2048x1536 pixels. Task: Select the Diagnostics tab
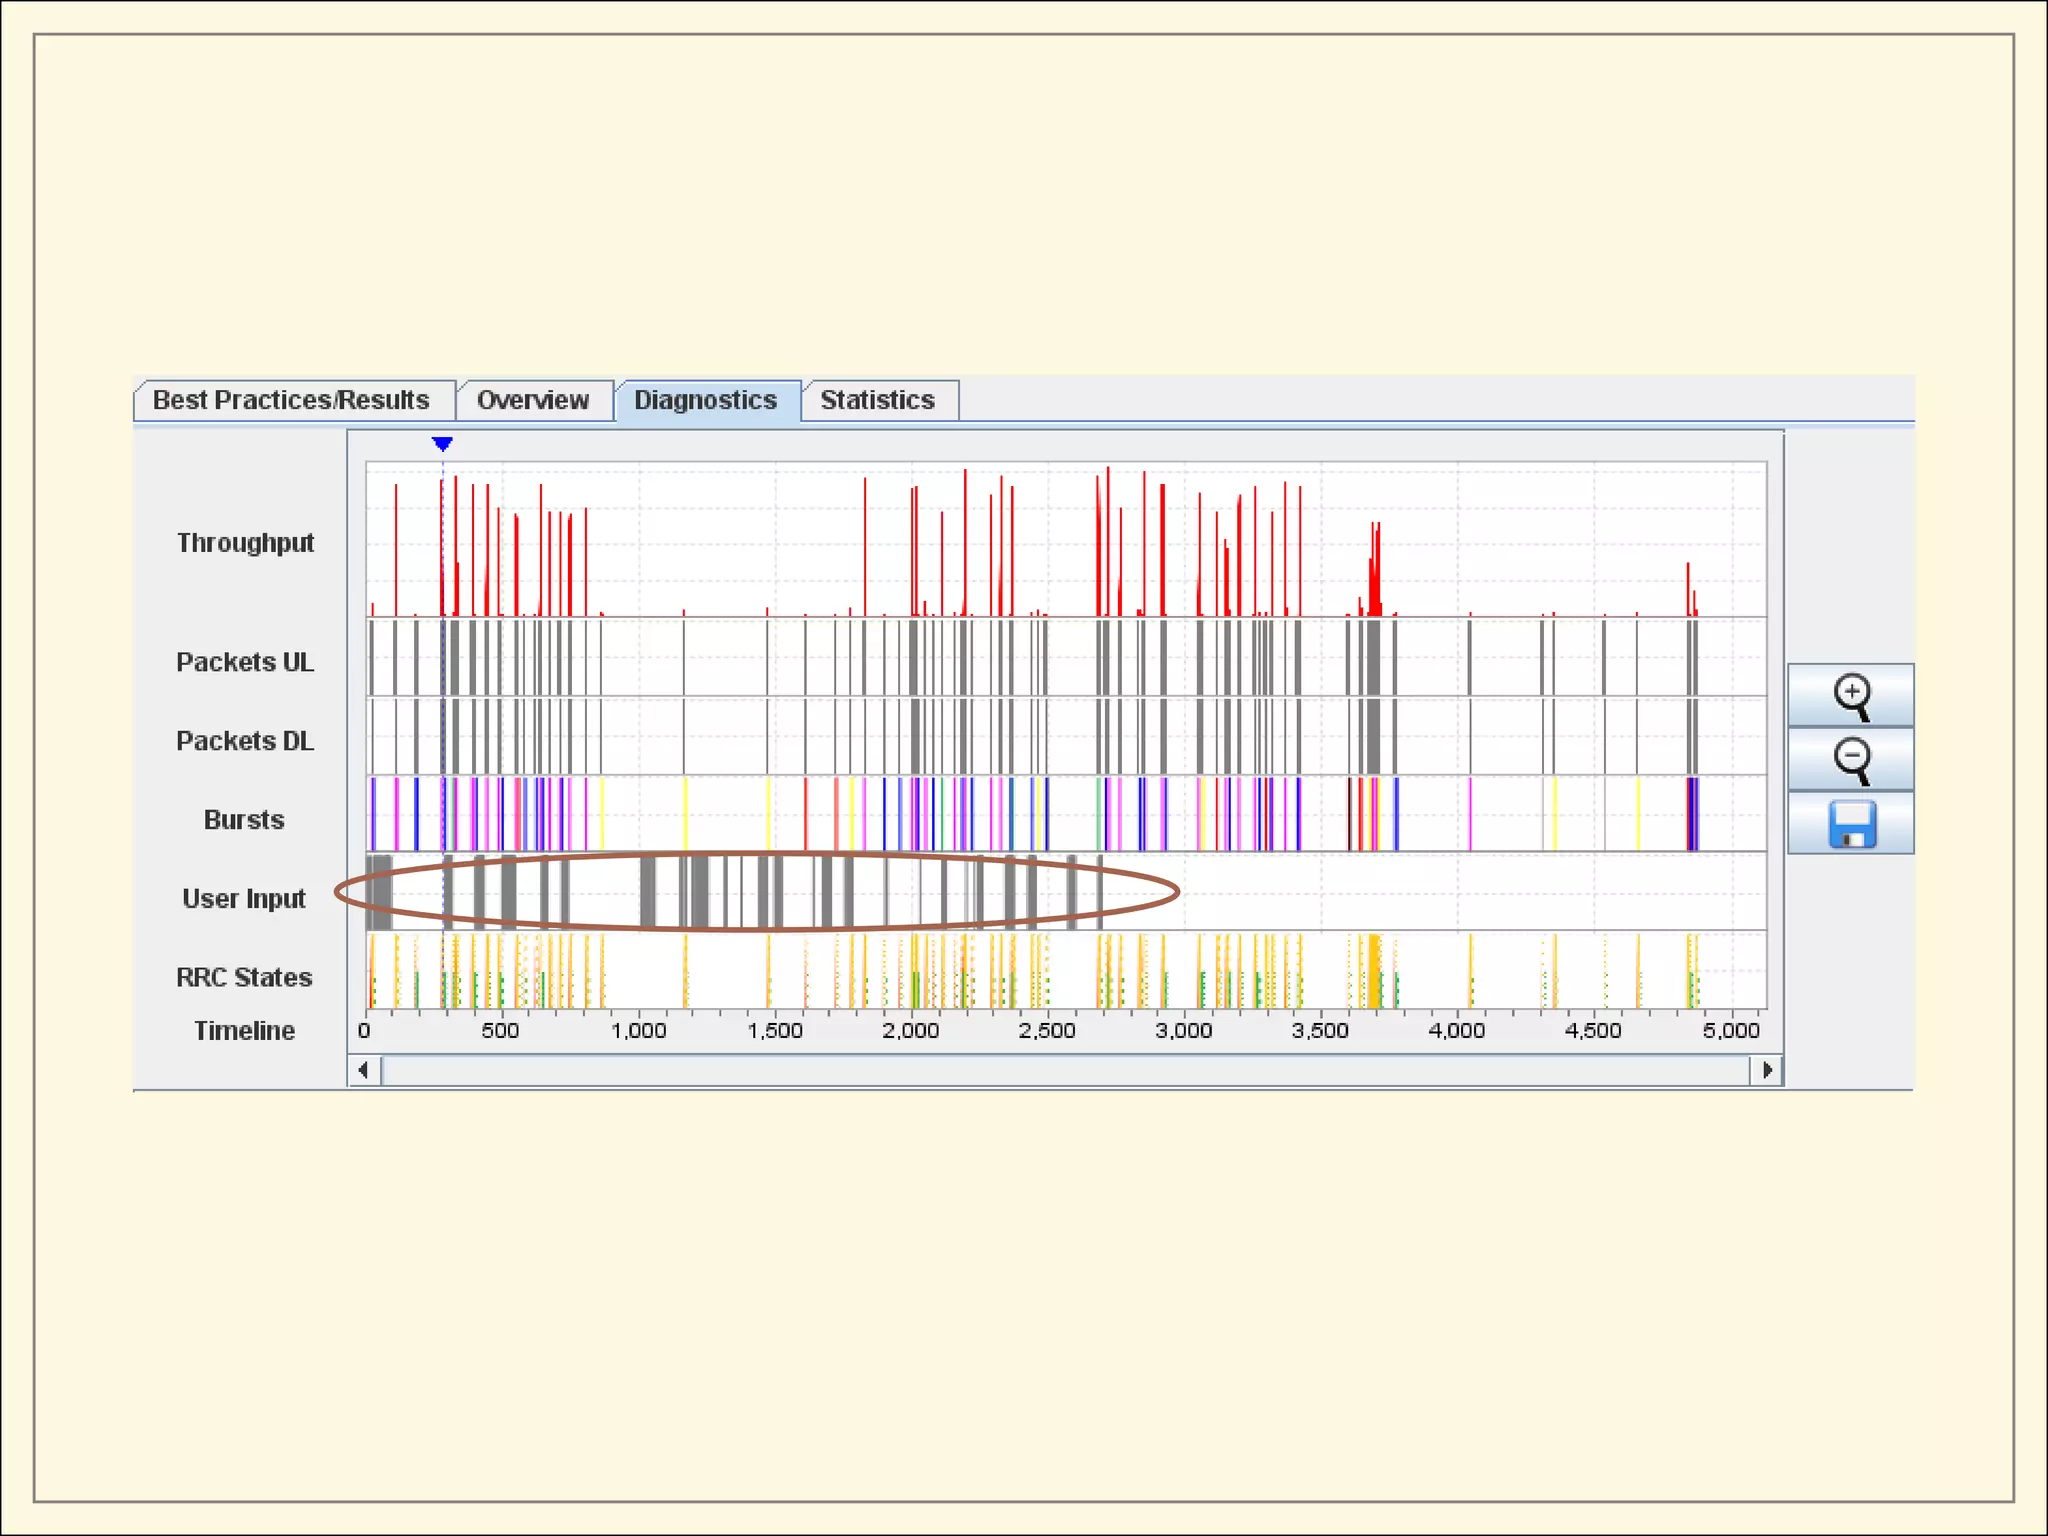point(705,401)
